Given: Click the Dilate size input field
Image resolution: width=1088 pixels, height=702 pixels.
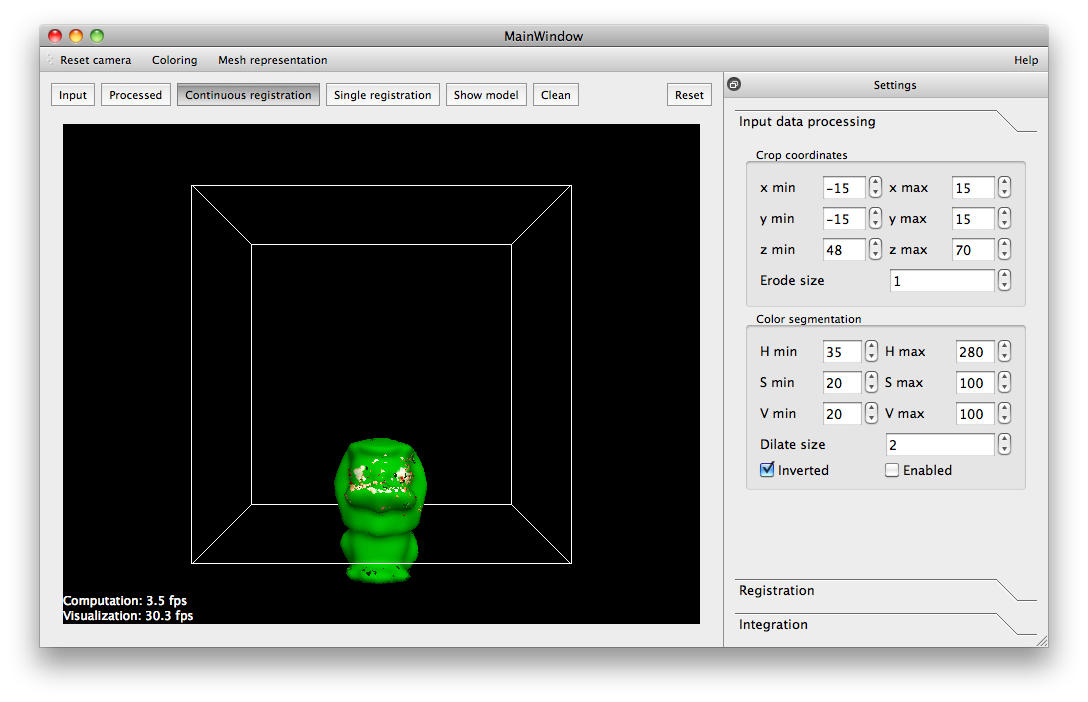Looking at the screenshot, I should (x=940, y=445).
